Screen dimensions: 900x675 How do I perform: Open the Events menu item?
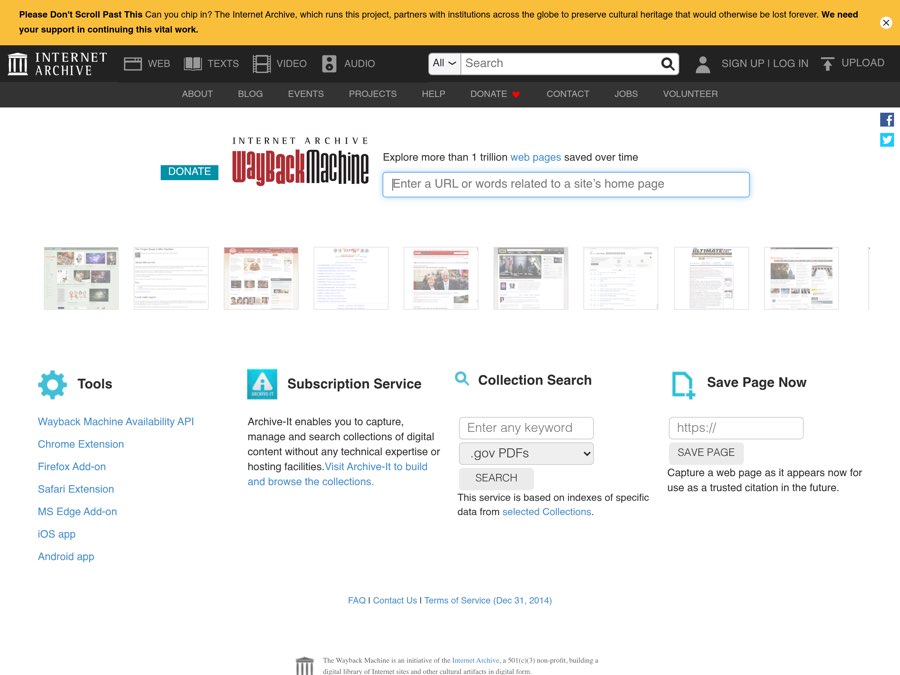(306, 94)
